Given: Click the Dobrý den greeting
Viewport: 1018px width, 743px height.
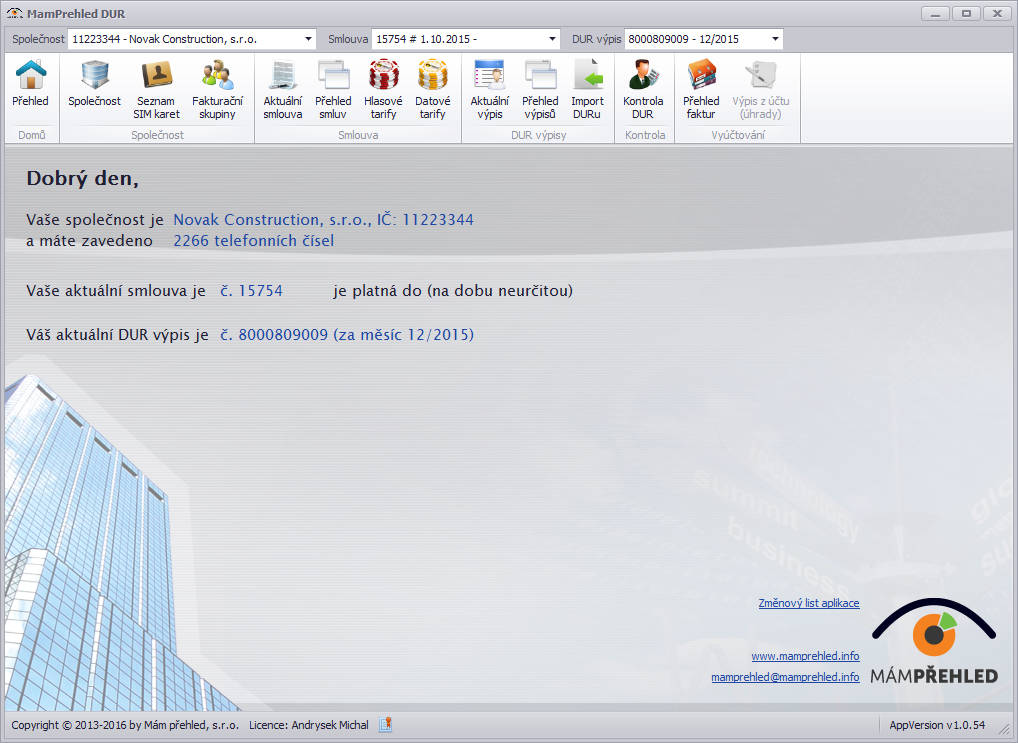Looking at the screenshot, I should [82, 178].
